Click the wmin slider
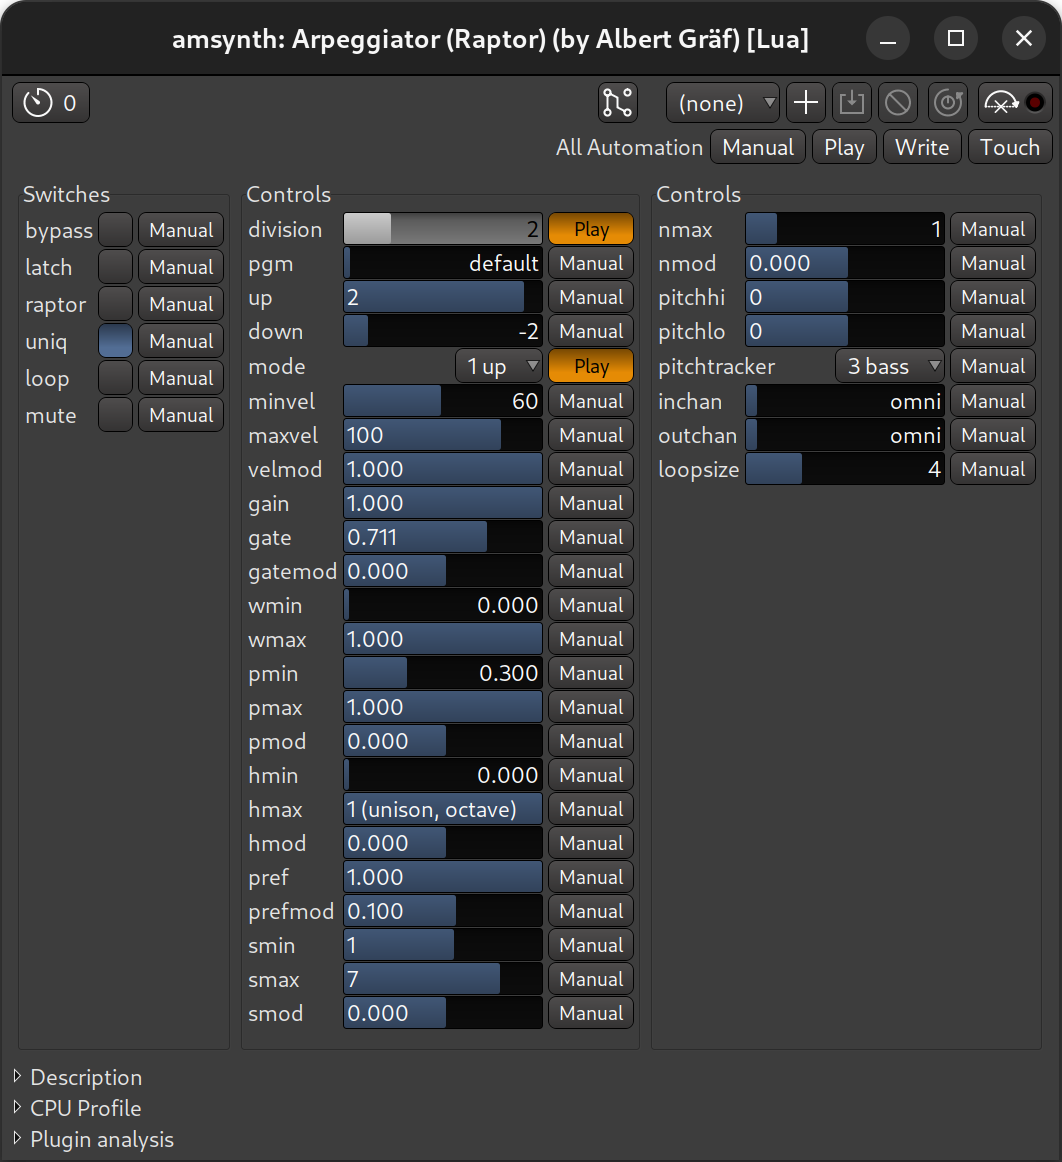This screenshot has height=1162, width=1062. pyautogui.click(x=443, y=605)
